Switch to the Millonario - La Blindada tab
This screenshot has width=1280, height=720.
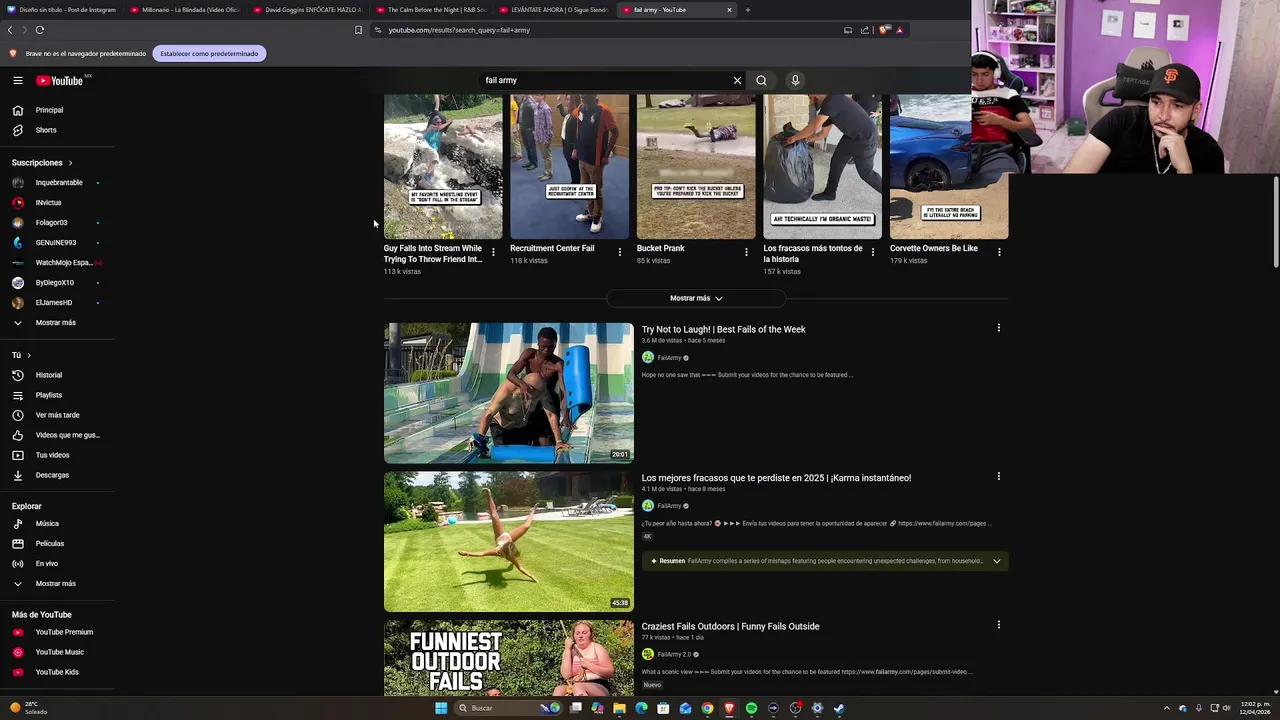tap(184, 10)
